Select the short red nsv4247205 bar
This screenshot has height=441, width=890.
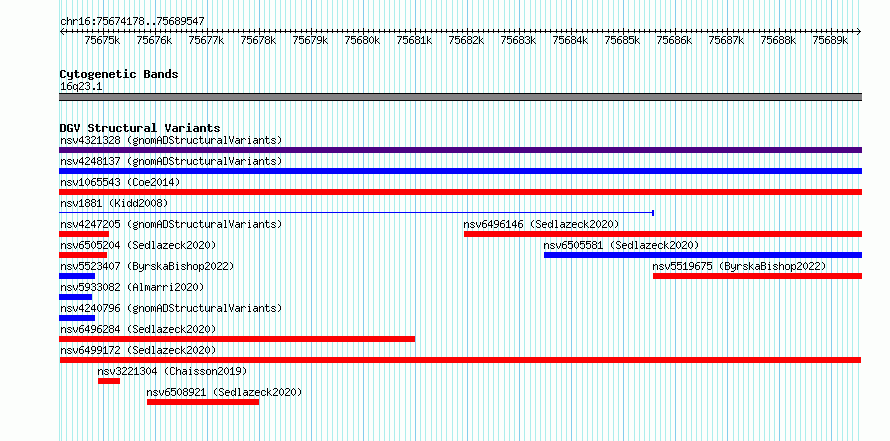84,234
